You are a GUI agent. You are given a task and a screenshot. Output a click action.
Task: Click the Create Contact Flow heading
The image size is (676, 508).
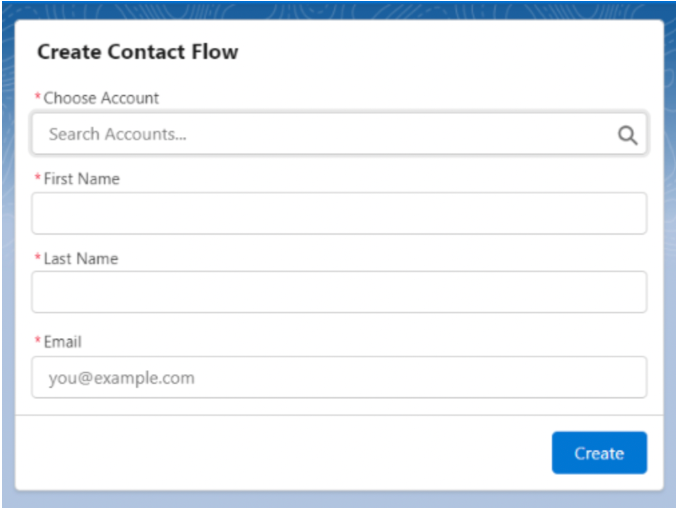pos(138,52)
